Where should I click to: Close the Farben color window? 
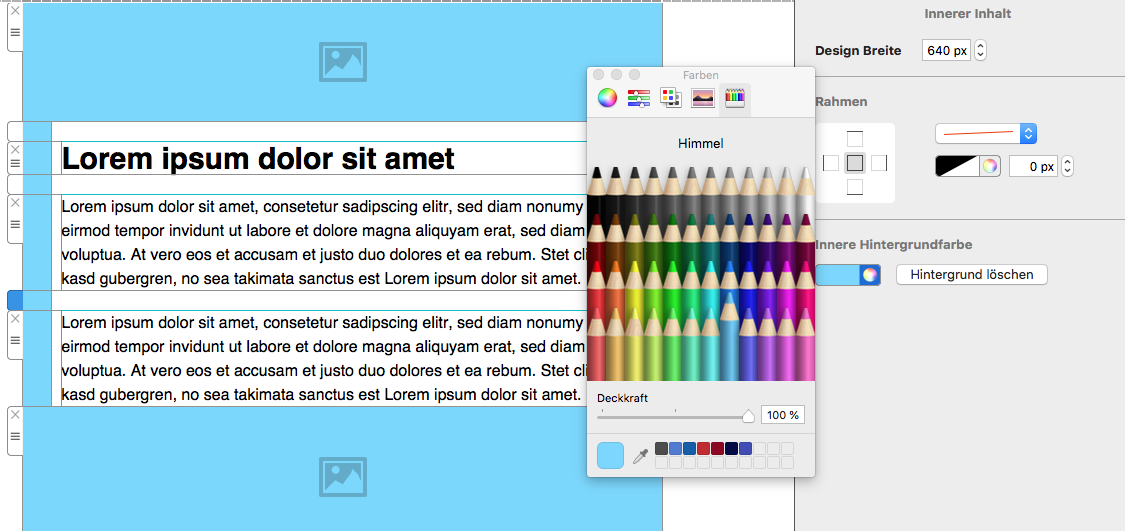click(598, 75)
